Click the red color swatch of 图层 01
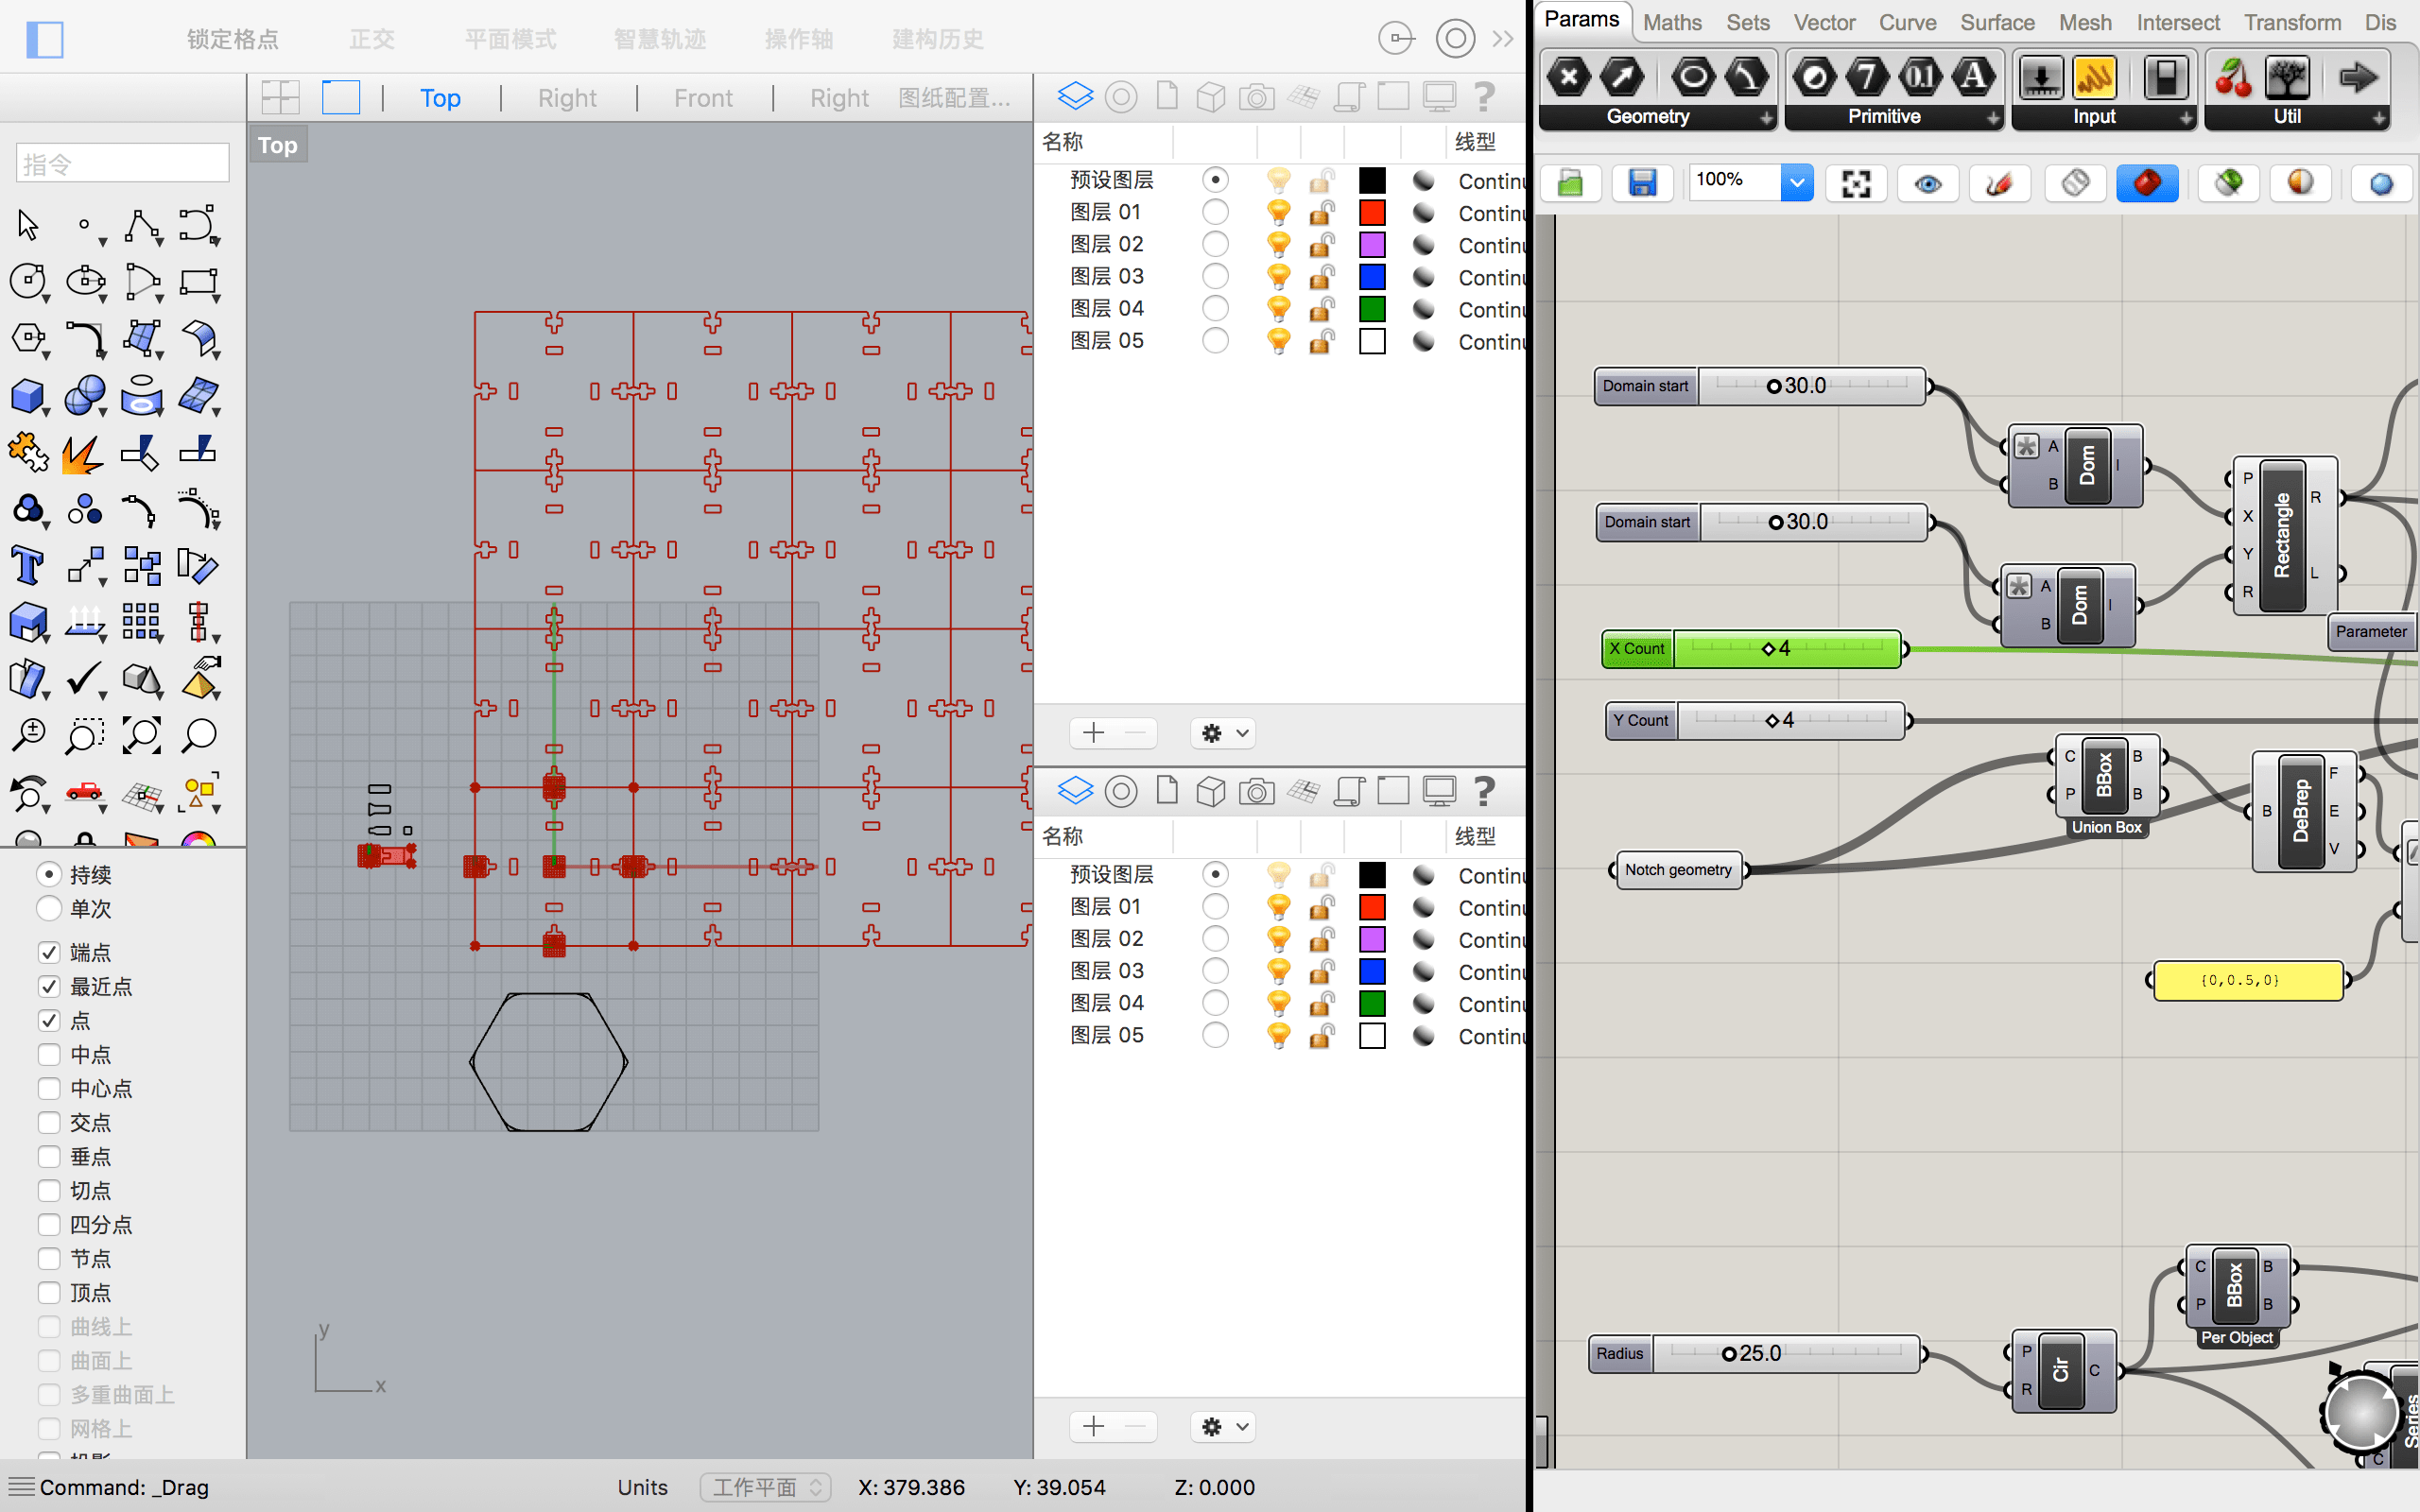 1372,212
